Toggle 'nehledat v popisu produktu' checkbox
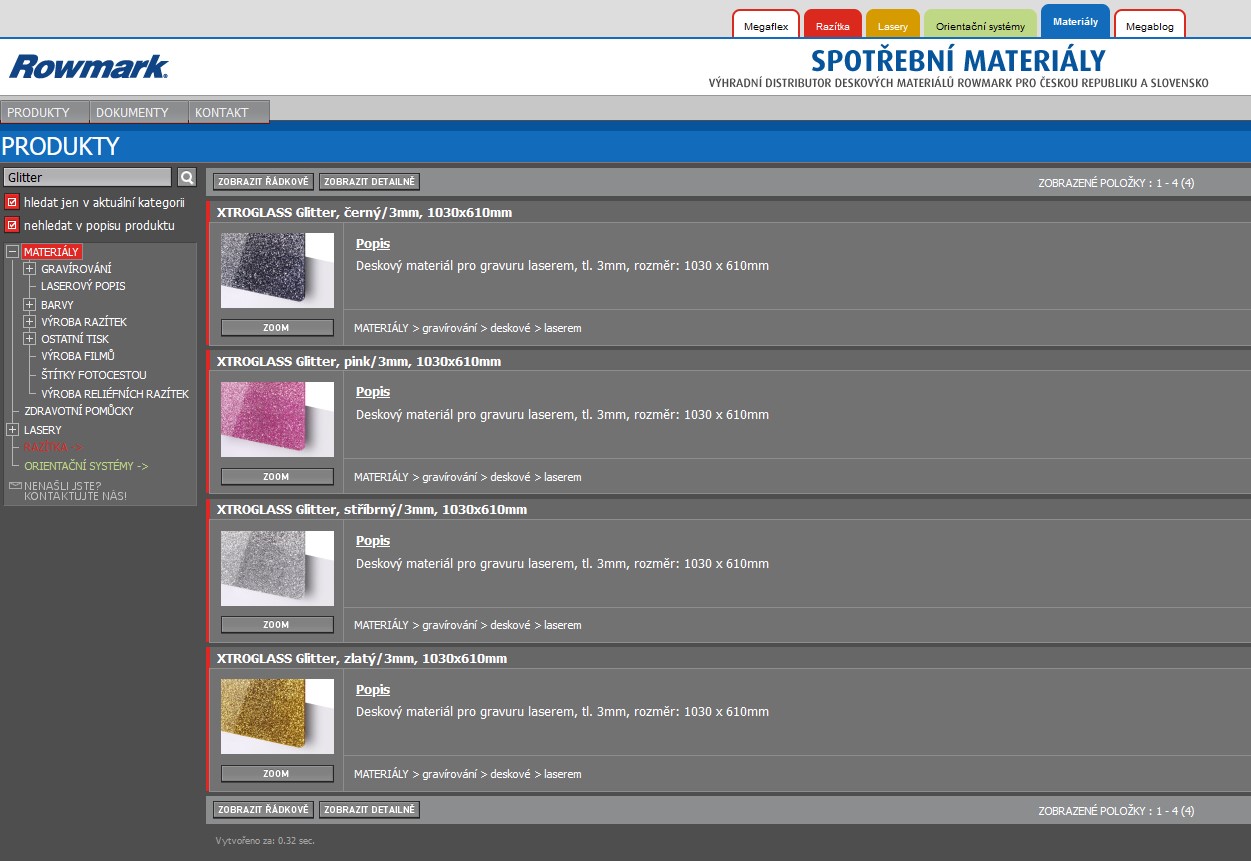Image resolution: width=1251 pixels, height=861 pixels. coord(12,225)
